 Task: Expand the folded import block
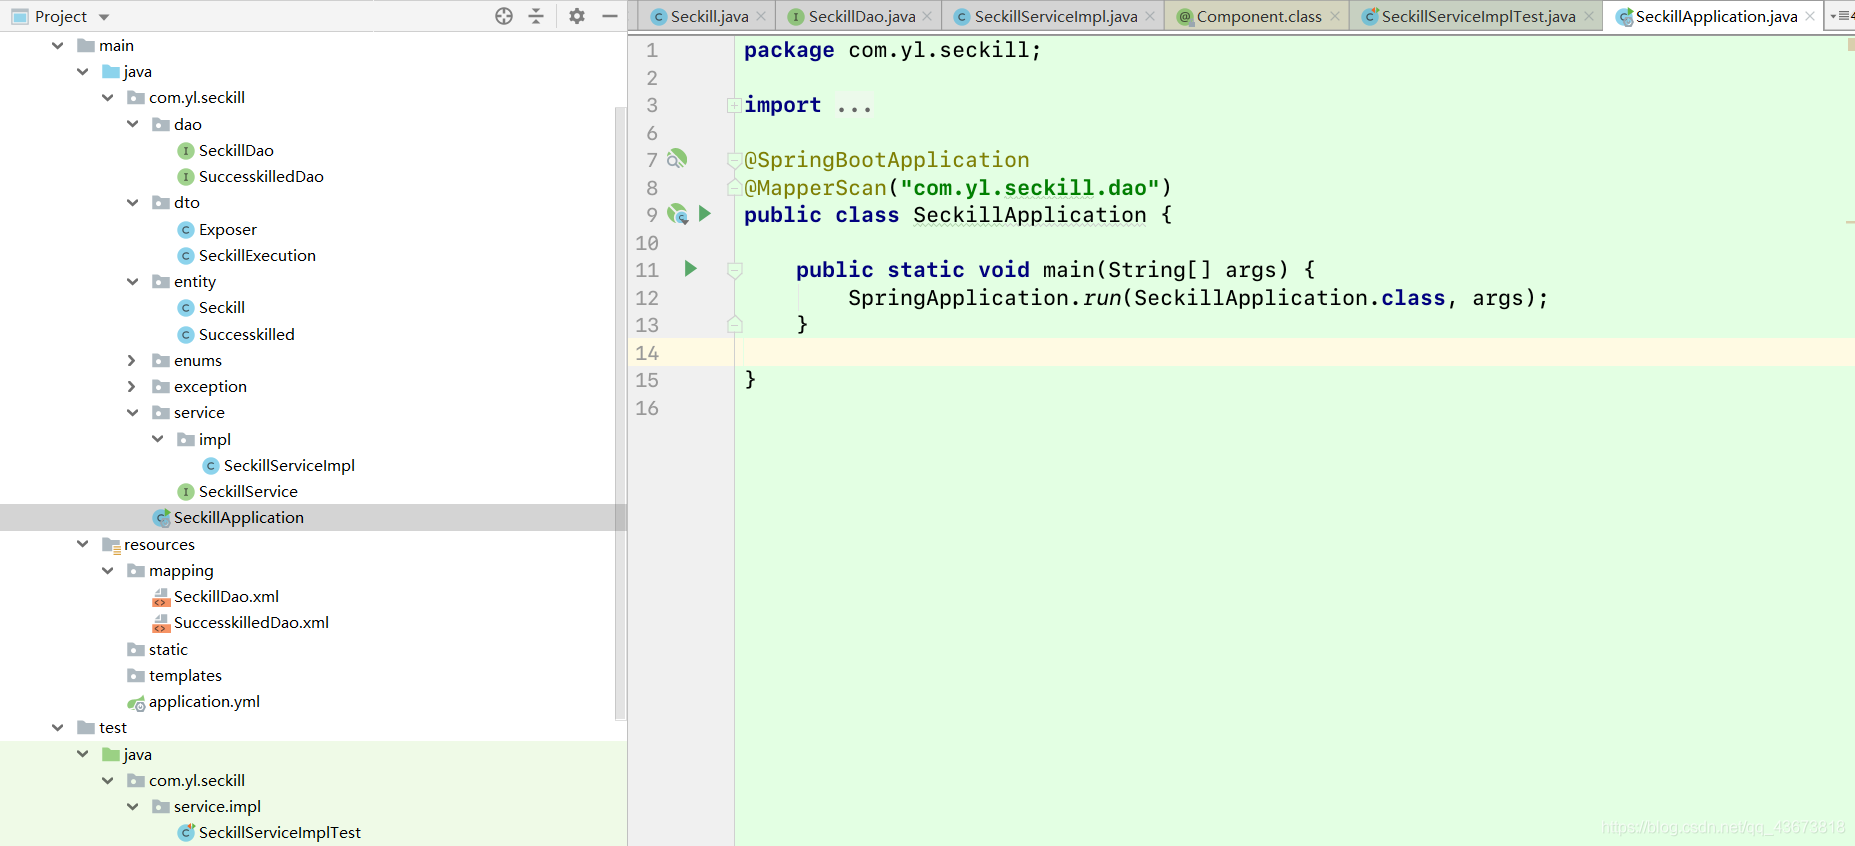click(x=734, y=105)
